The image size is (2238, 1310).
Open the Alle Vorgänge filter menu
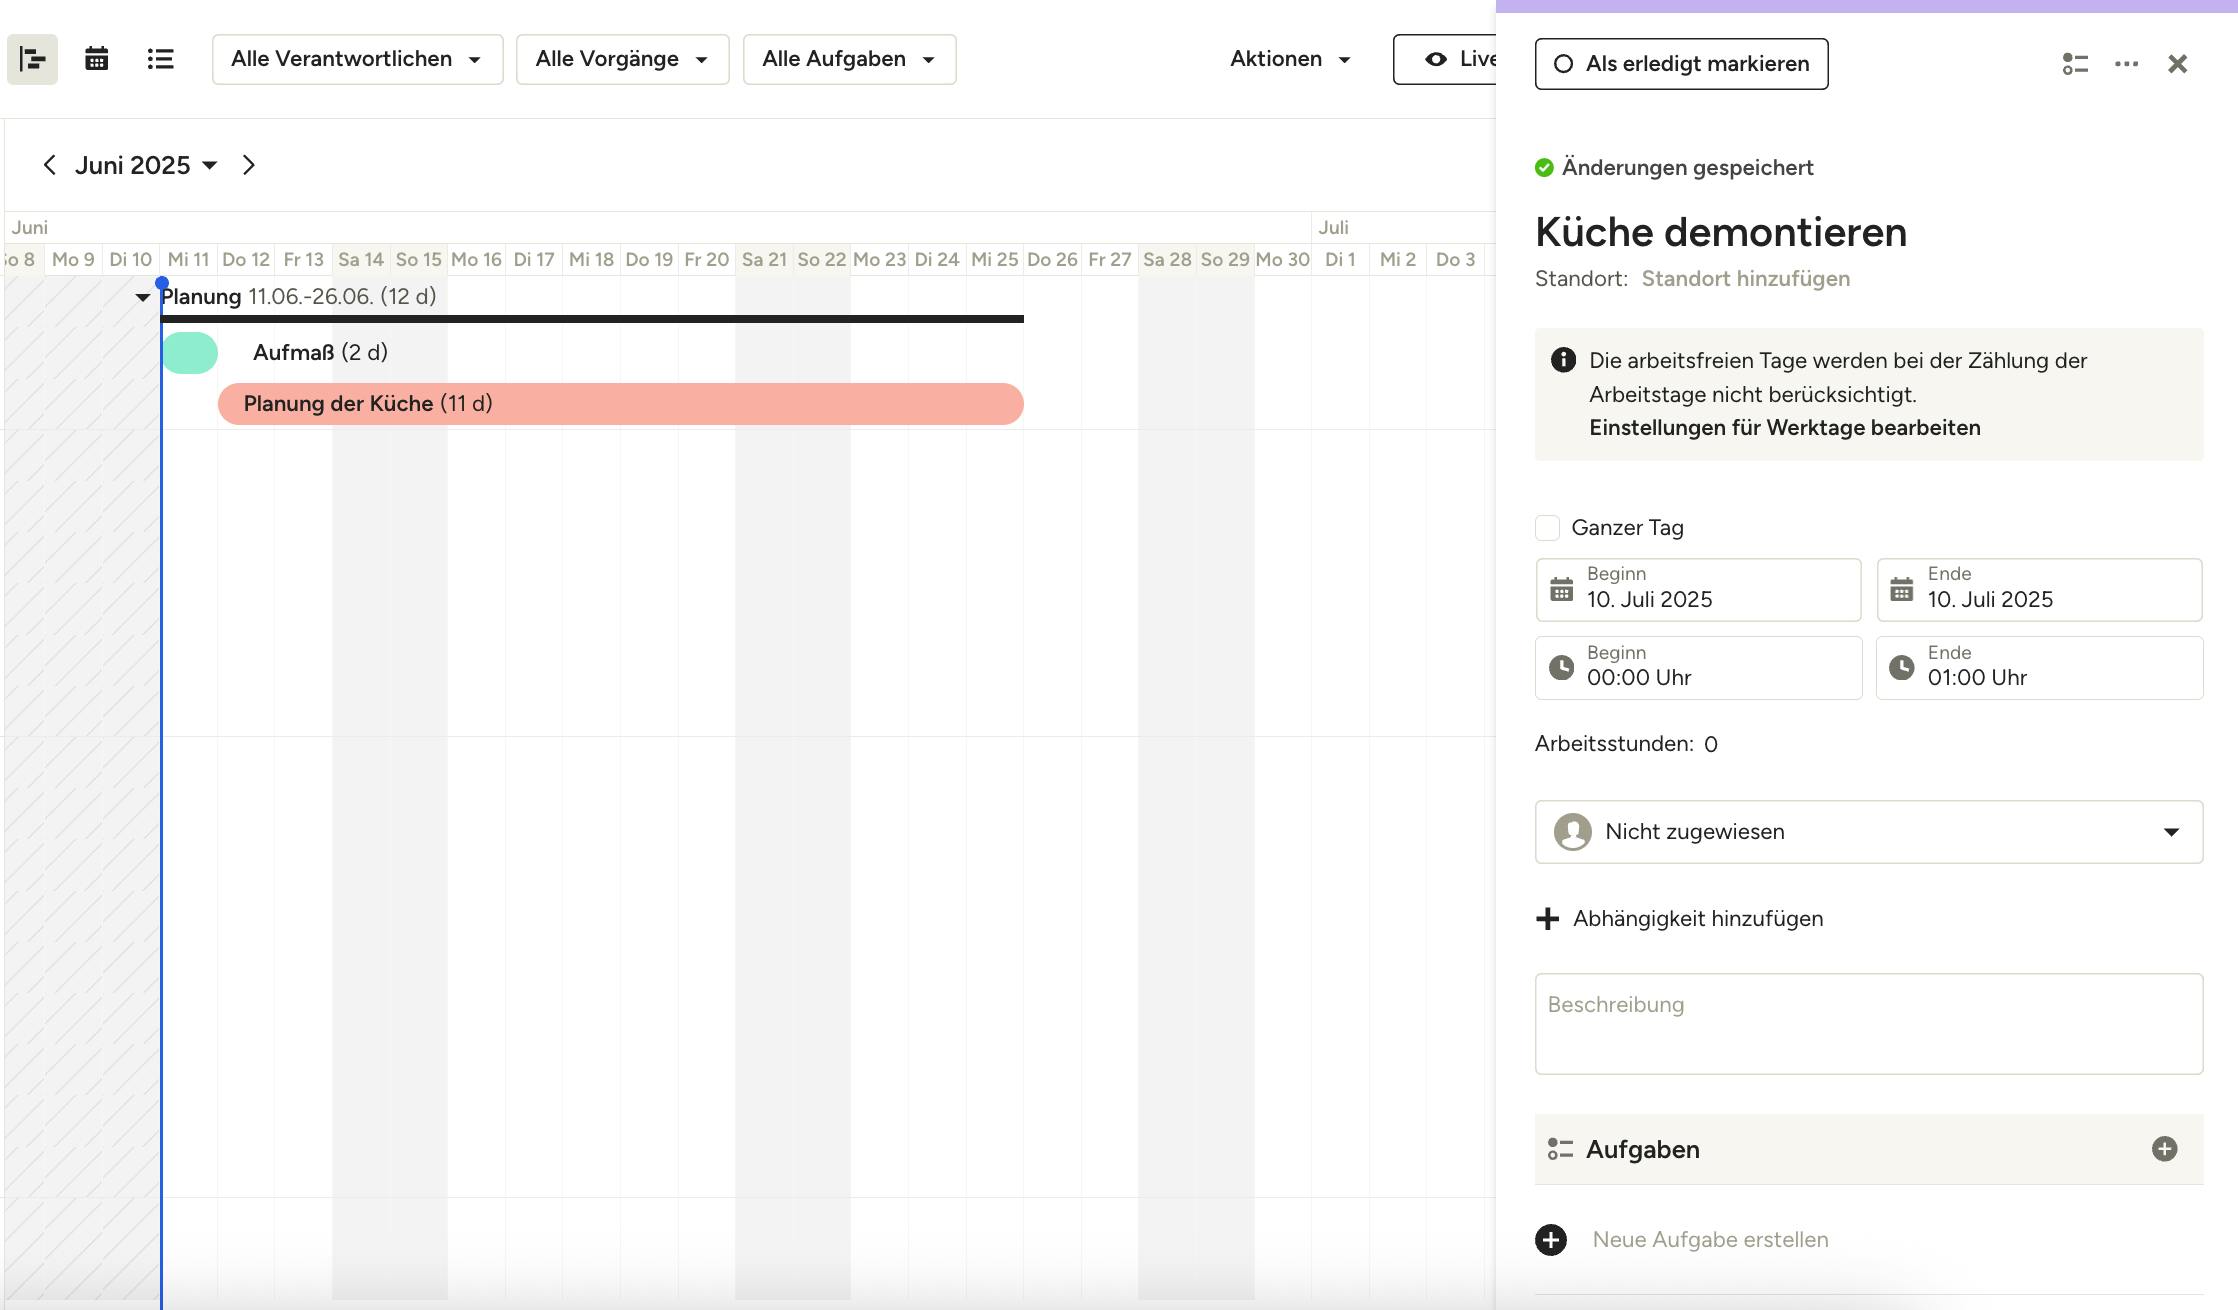tap(622, 59)
